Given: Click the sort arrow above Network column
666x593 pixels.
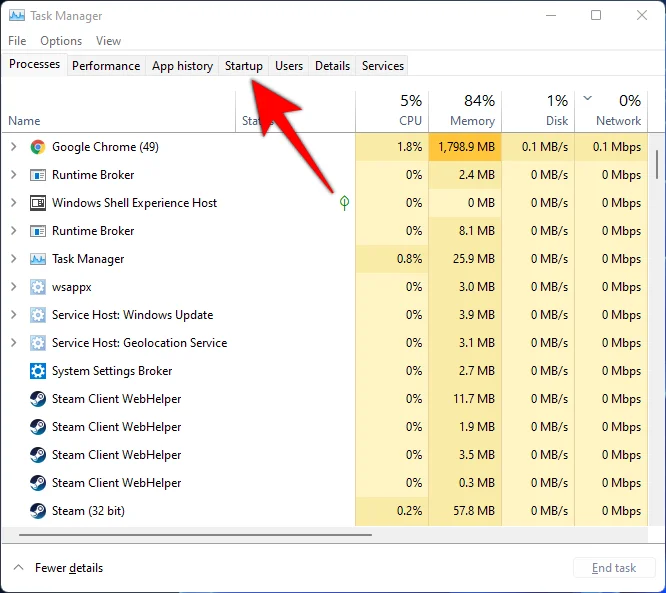Looking at the screenshot, I should pyautogui.click(x=587, y=99).
